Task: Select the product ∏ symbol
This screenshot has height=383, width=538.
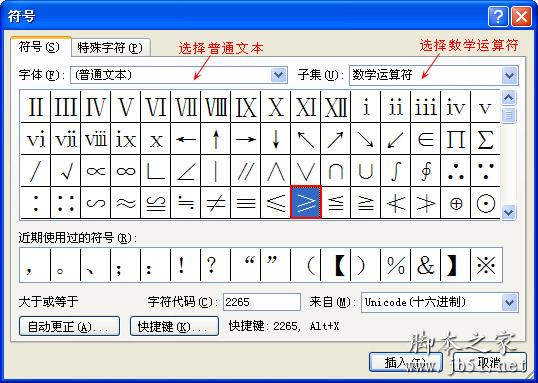Action: [x=456, y=139]
